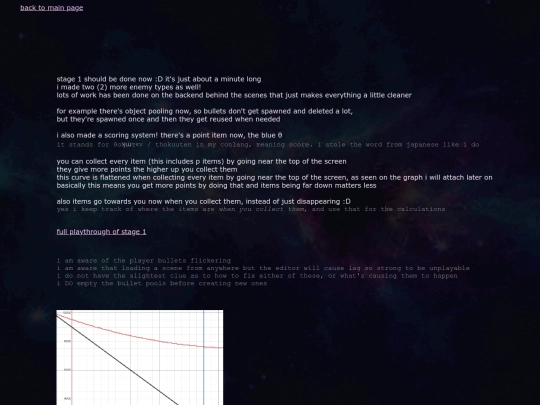540x405 pixels.
Task: Click the line "this curve is flattened when collecting"
Action: [274, 177]
